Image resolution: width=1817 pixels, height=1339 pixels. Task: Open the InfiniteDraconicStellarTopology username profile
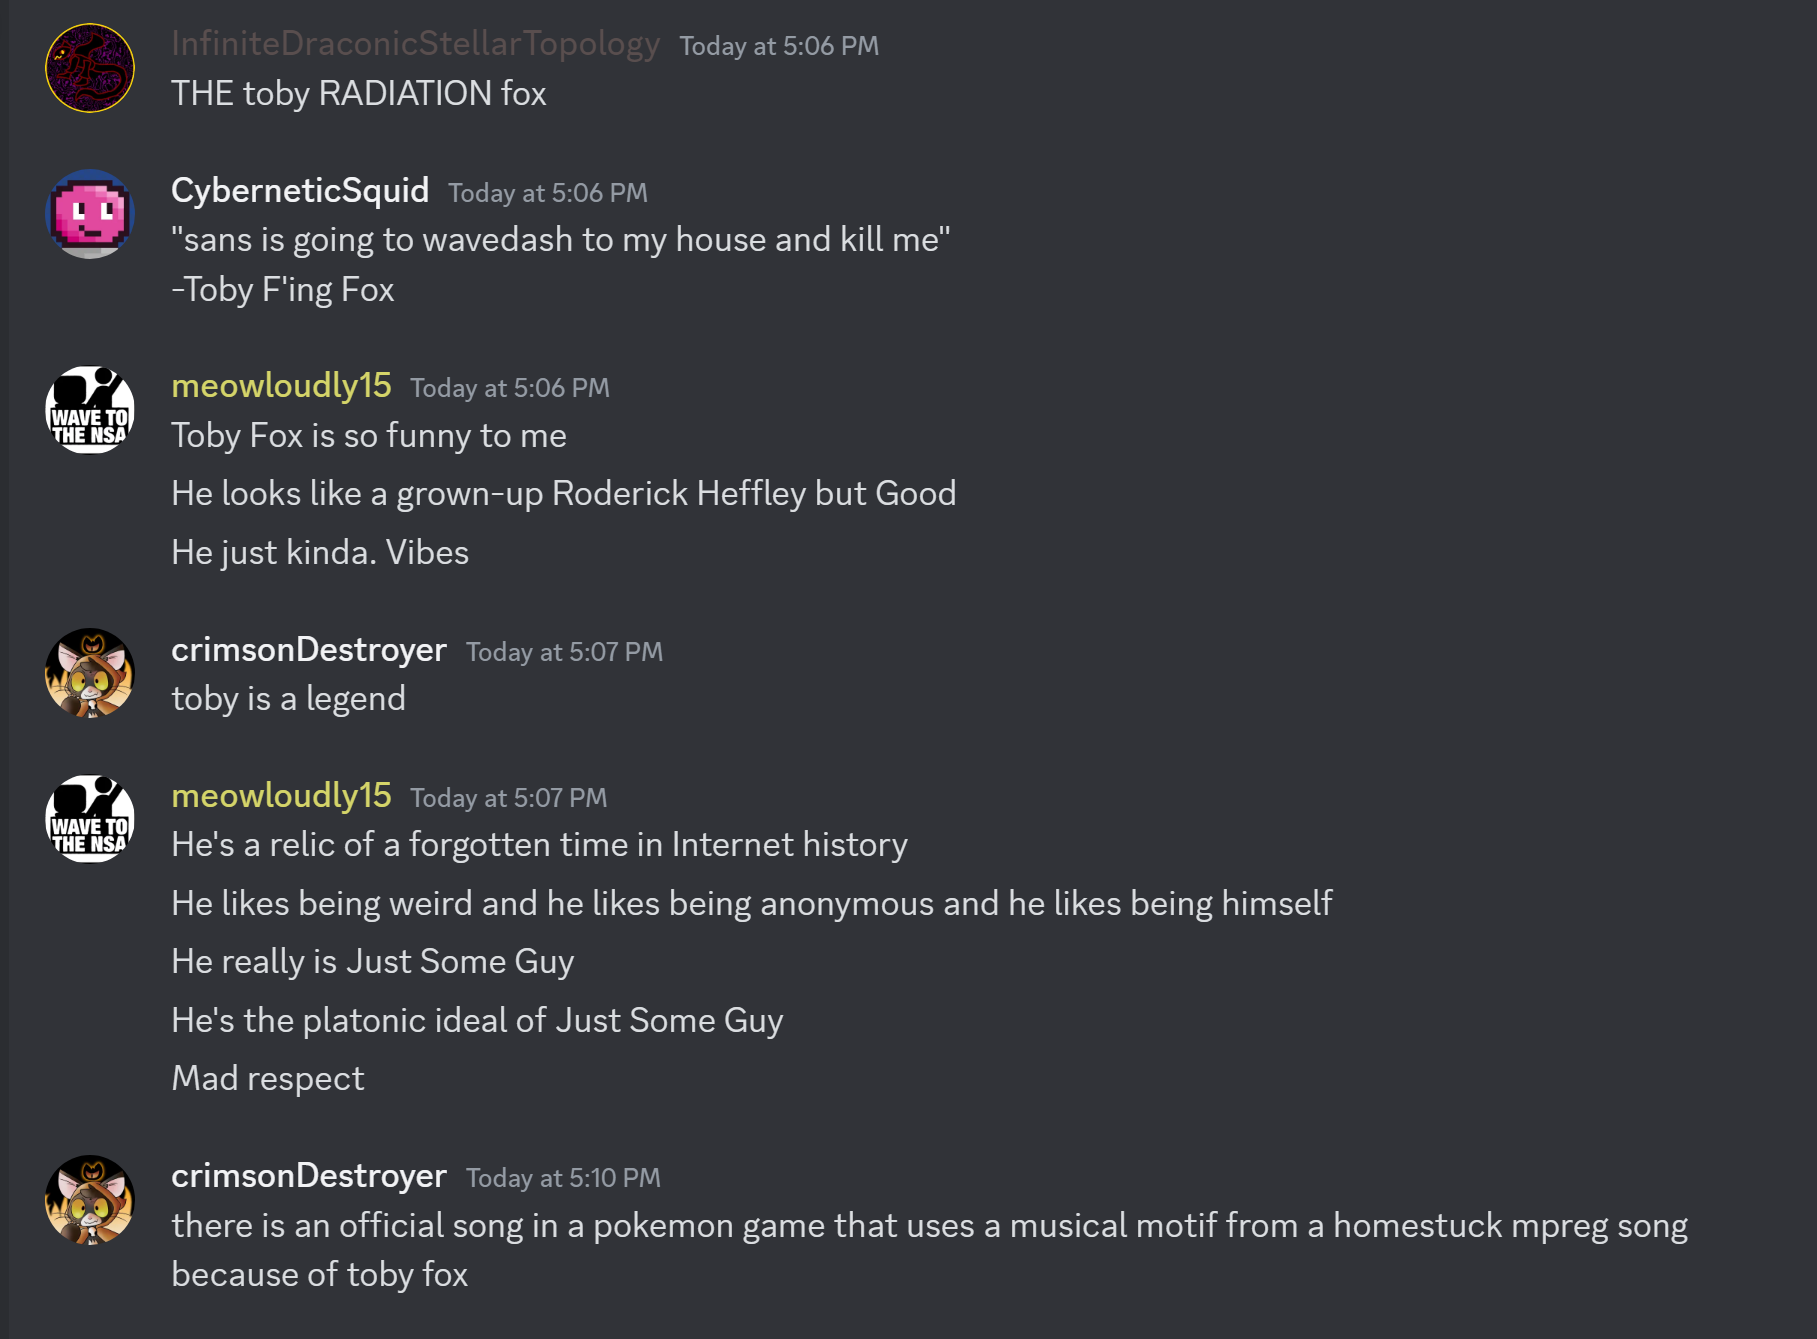click(x=415, y=44)
